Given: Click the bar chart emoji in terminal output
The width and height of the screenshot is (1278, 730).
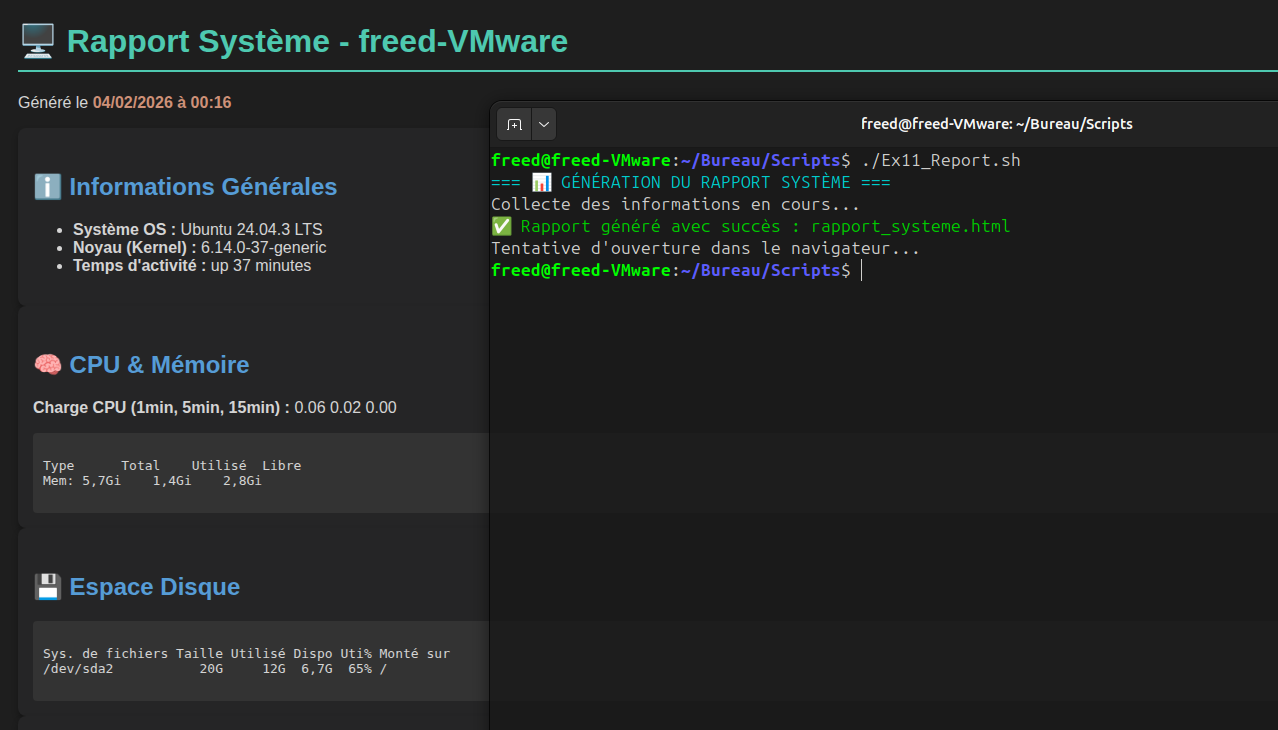Looking at the screenshot, I should point(541,183).
